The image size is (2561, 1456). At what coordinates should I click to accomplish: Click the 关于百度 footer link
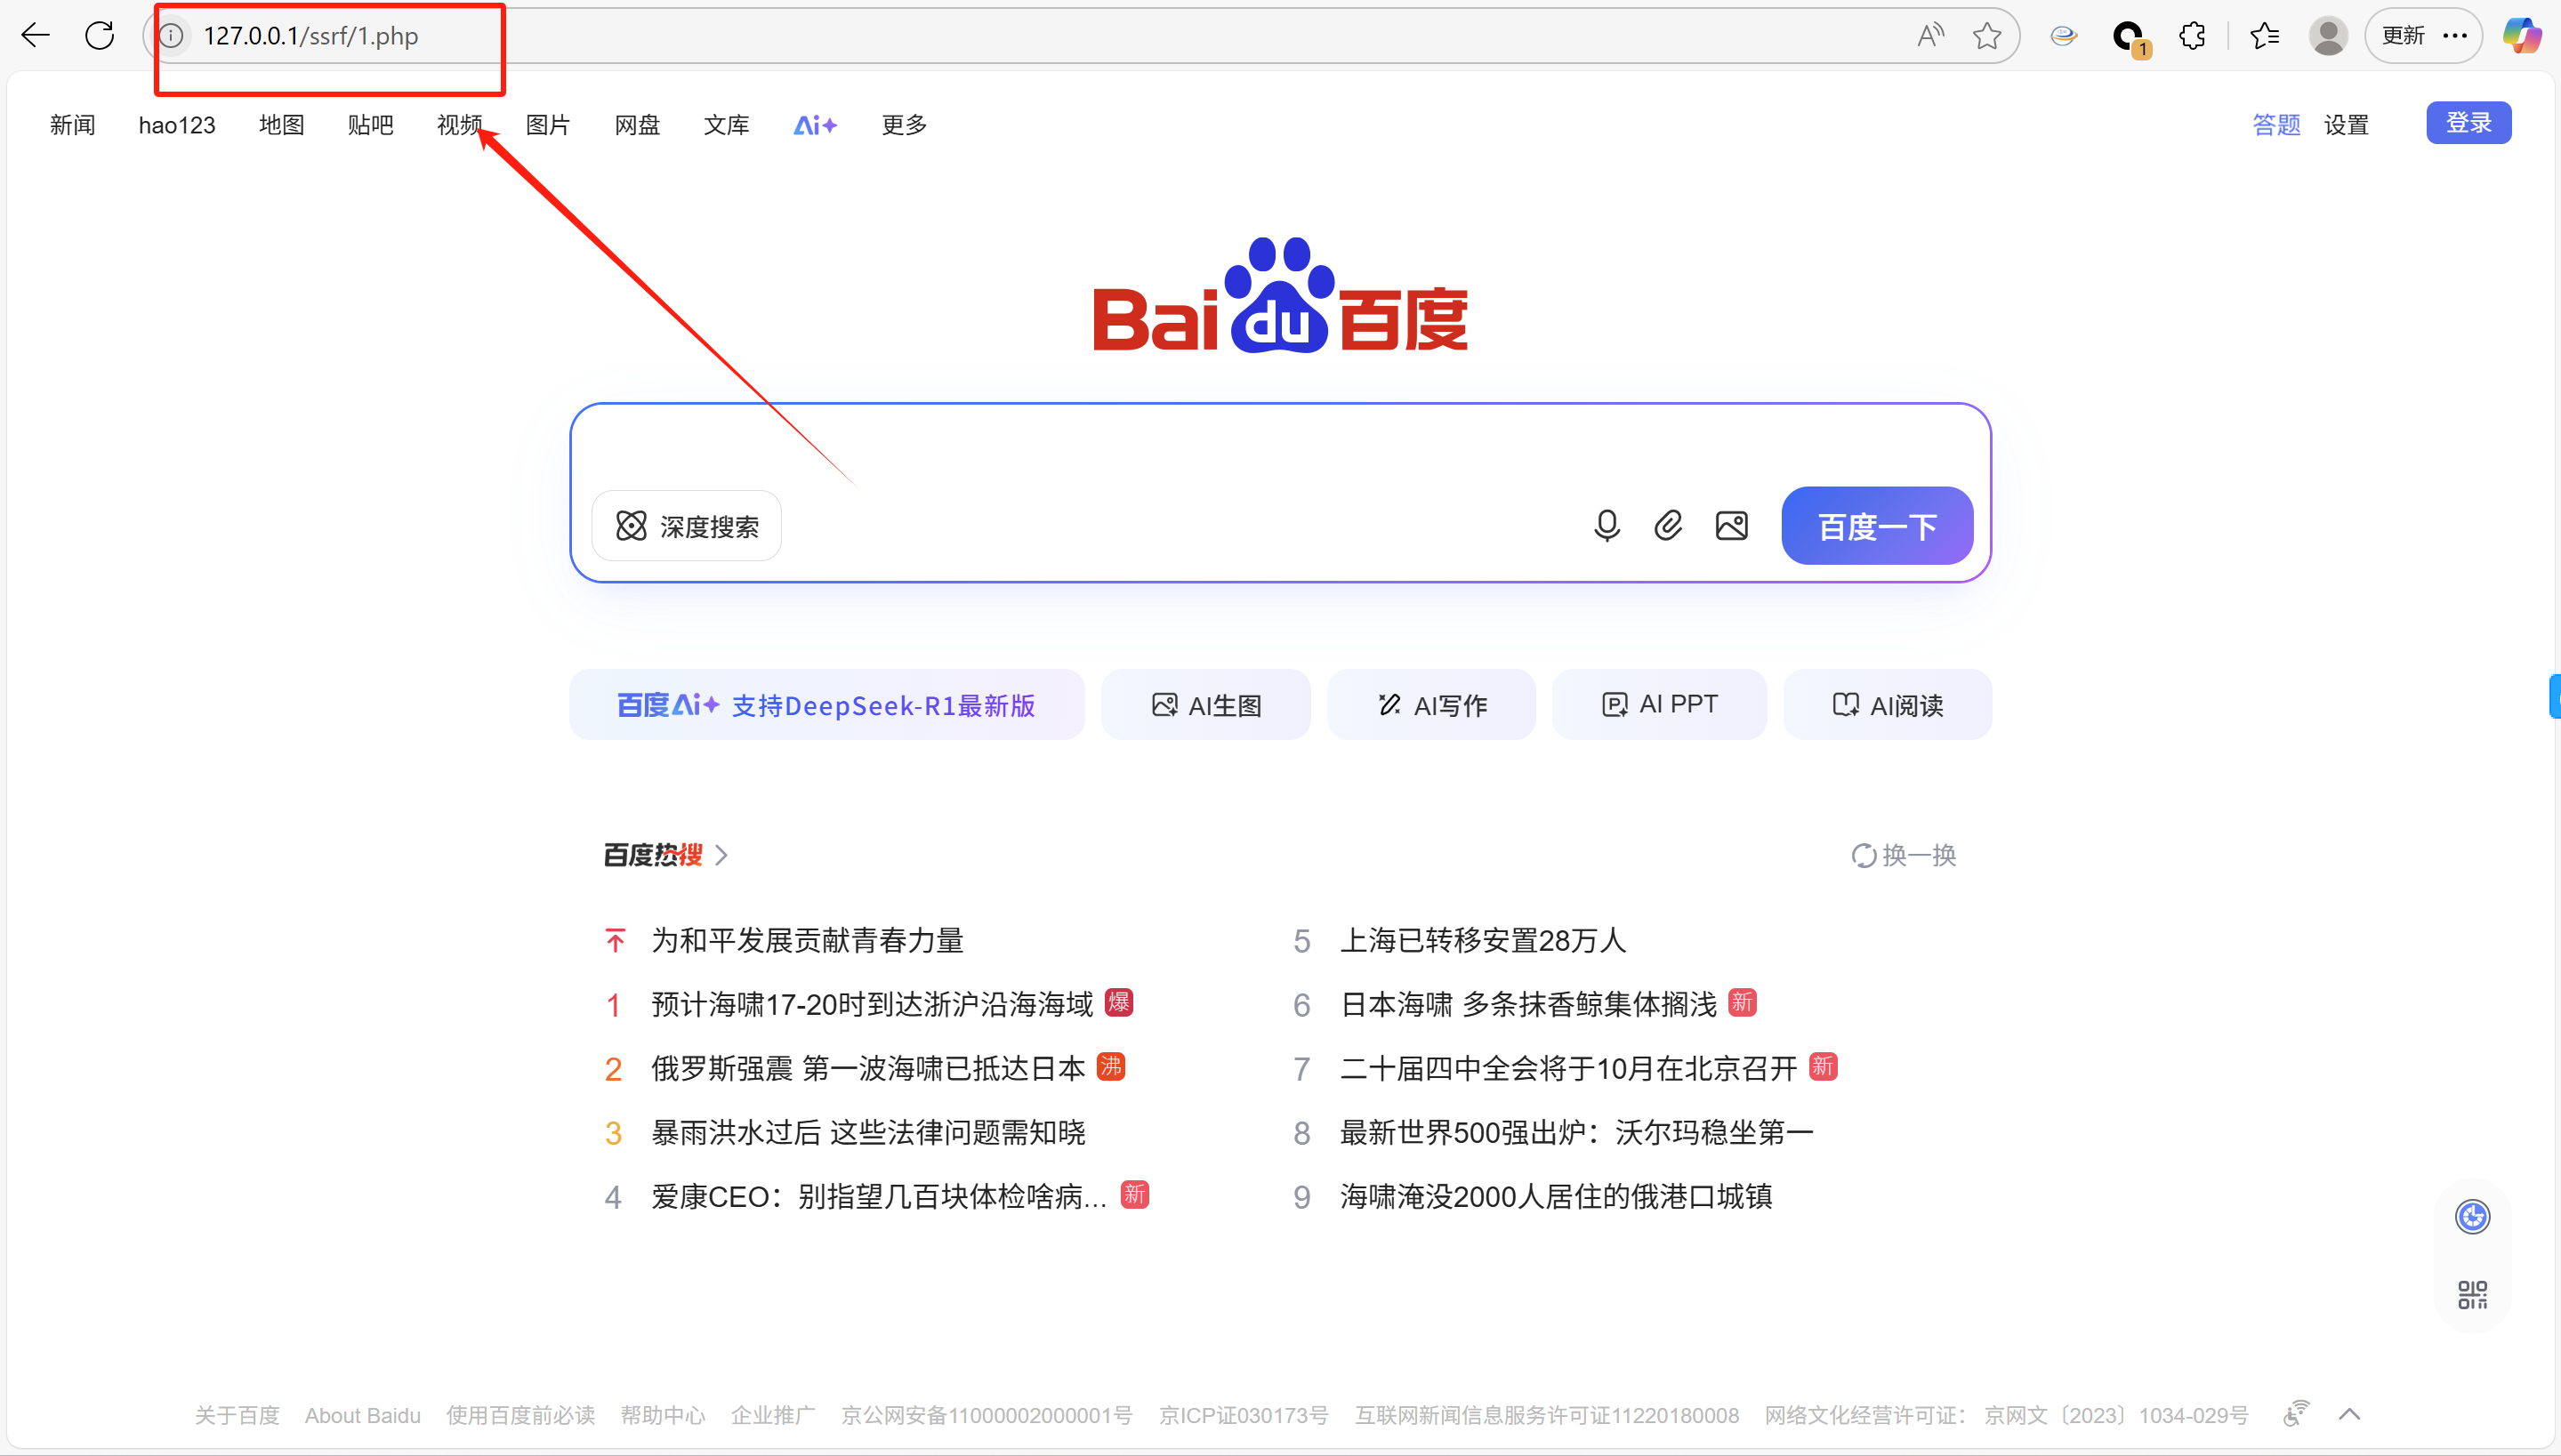pyautogui.click(x=237, y=1416)
